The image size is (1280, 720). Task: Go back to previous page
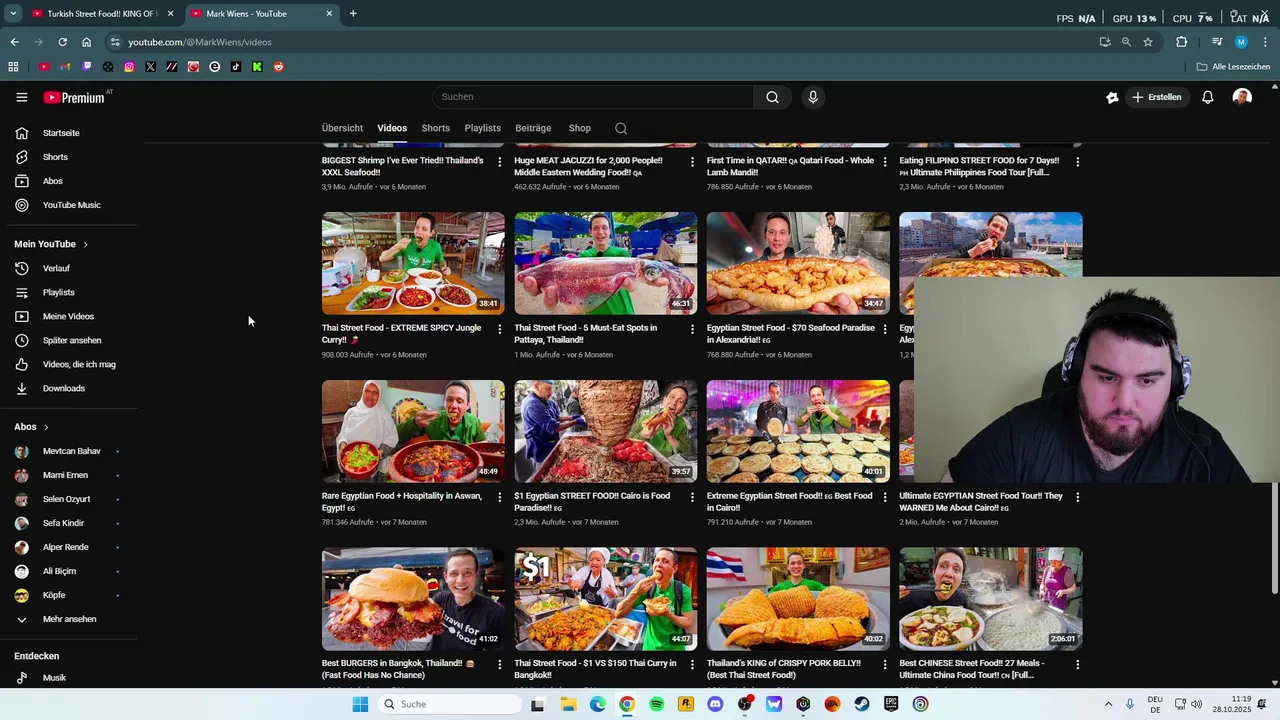point(14,42)
